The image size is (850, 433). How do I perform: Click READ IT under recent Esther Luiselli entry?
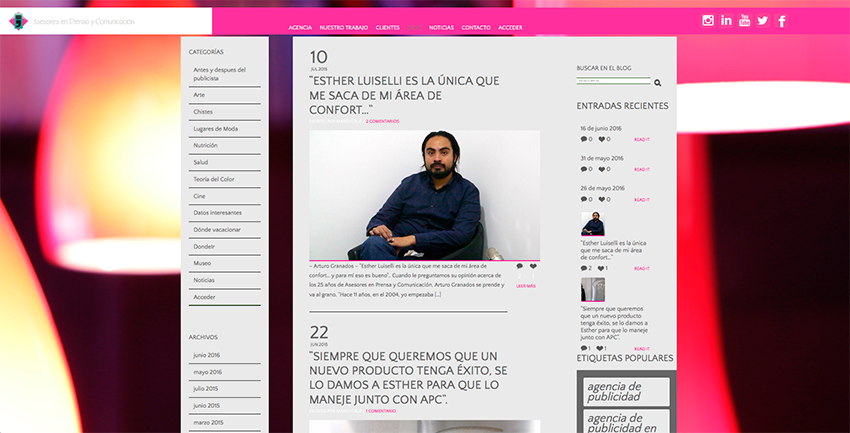(642, 269)
